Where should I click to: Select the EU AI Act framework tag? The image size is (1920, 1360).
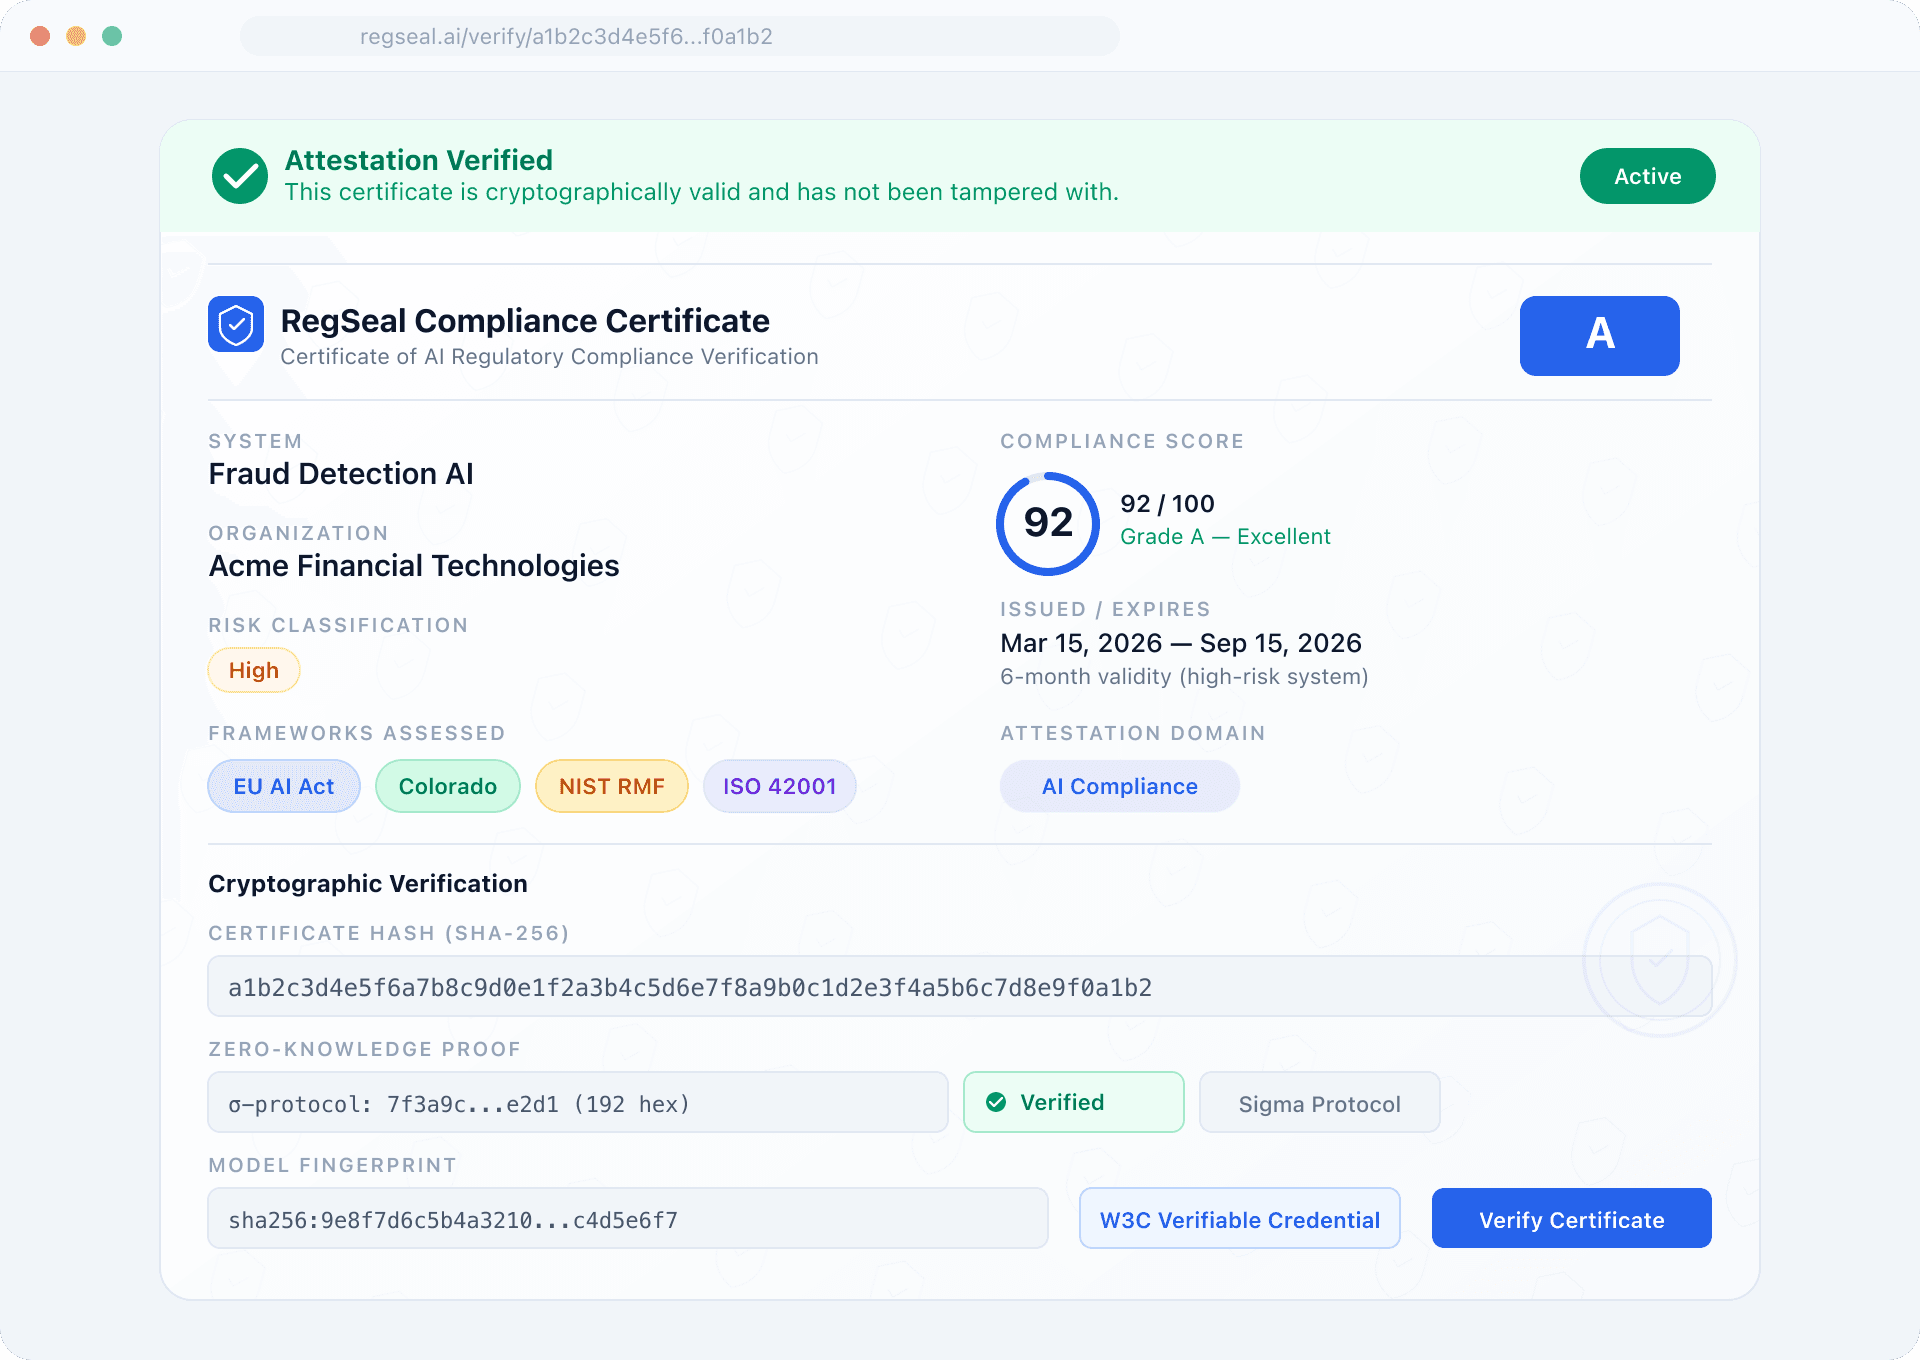point(283,786)
